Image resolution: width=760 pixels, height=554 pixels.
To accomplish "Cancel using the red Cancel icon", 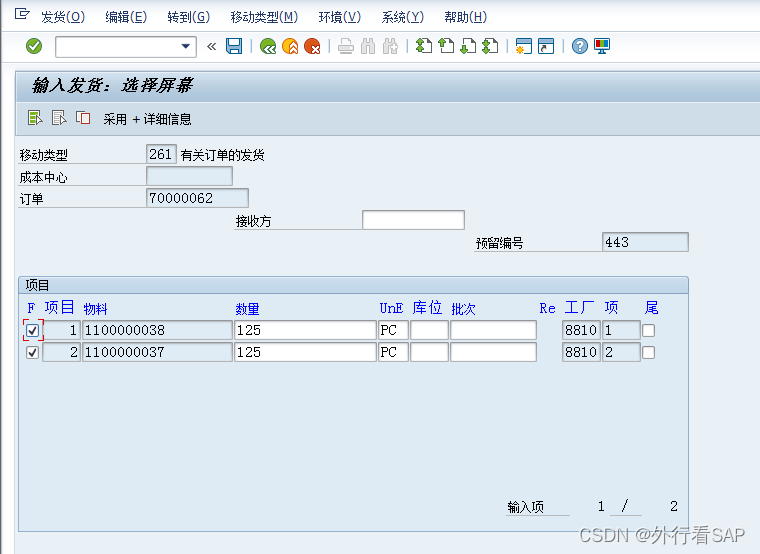I will pyautogui.click(x=312, y=47).
